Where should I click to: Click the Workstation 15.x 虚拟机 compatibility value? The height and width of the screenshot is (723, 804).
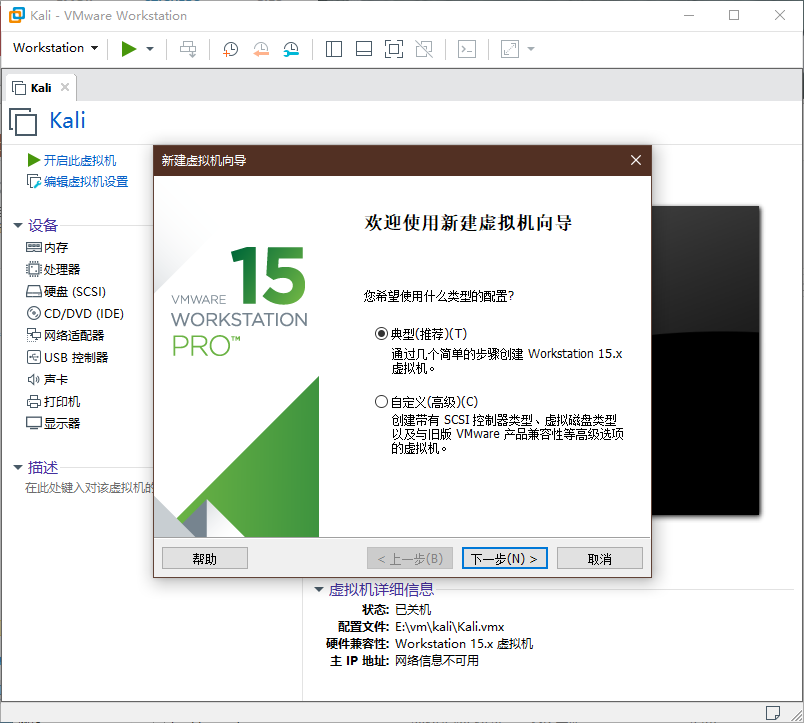pyautogui.click(x=464, y=644)
